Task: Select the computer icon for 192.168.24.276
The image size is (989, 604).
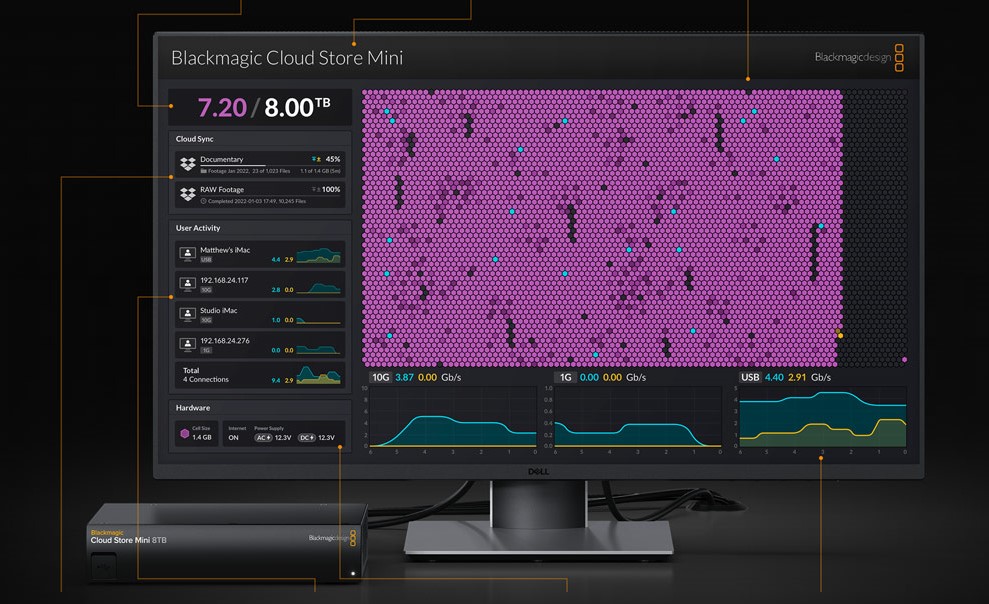Action: point(187,344)
